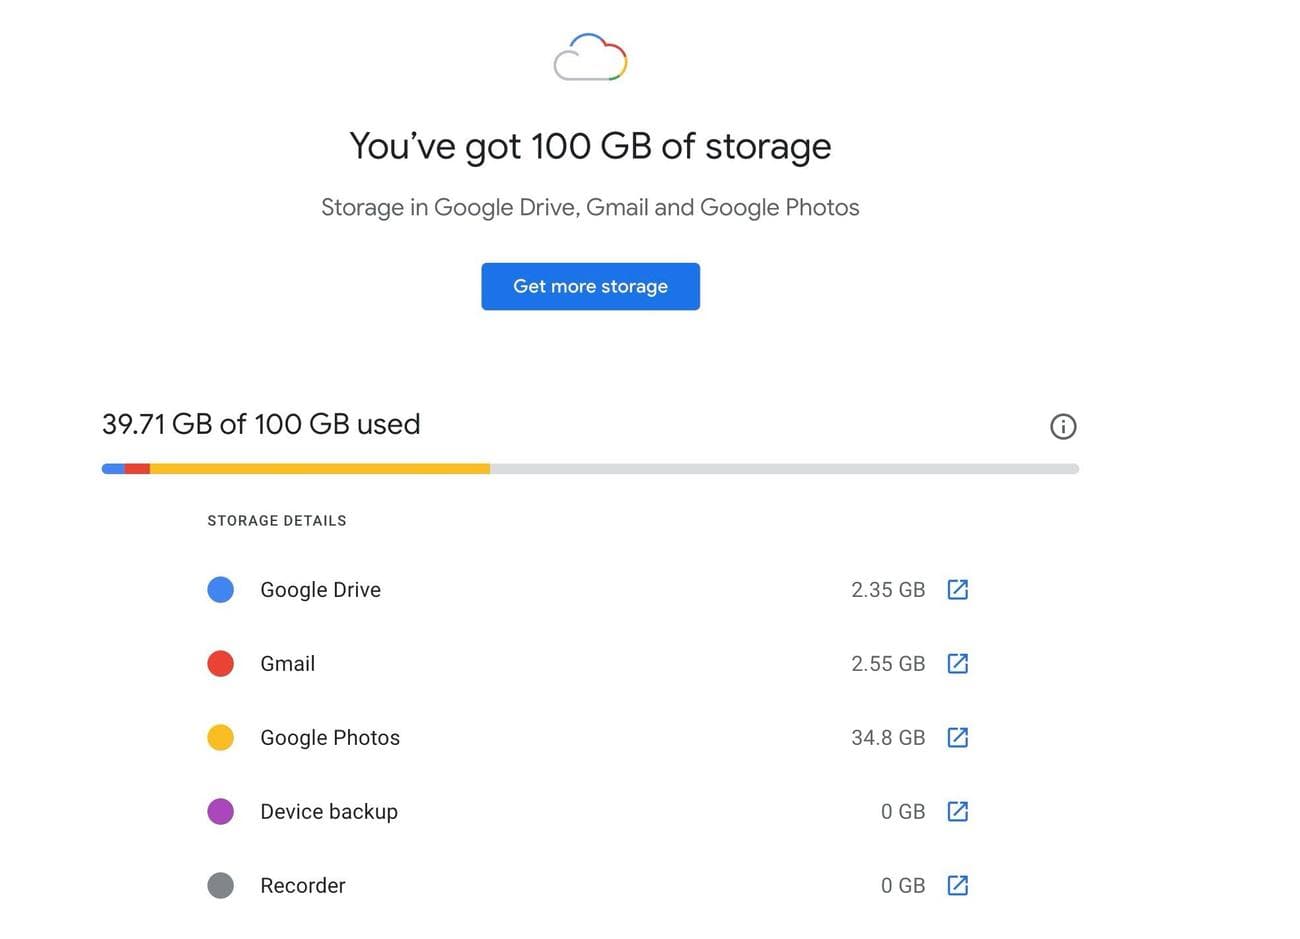The image size is (1300, 939).
Task: Select the blue Google Drive color dot
Action: tap(220, 589)
